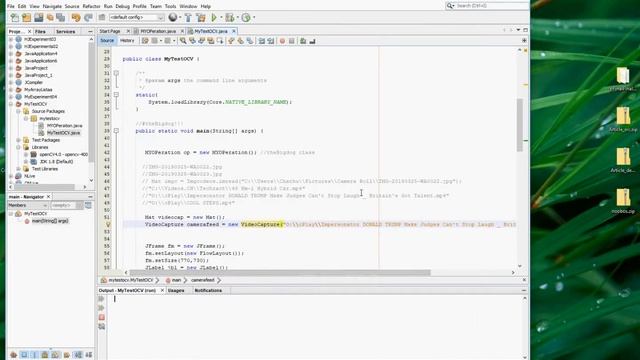
Task: Click the Clean and Build Project icon
Action: [x=201, y=18]
